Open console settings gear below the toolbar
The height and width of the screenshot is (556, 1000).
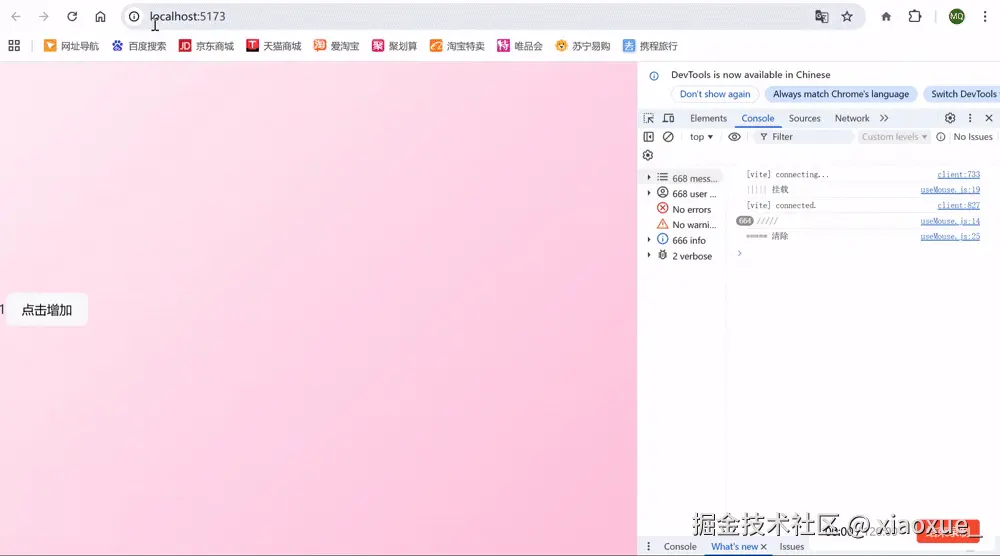tap(648, 155)
